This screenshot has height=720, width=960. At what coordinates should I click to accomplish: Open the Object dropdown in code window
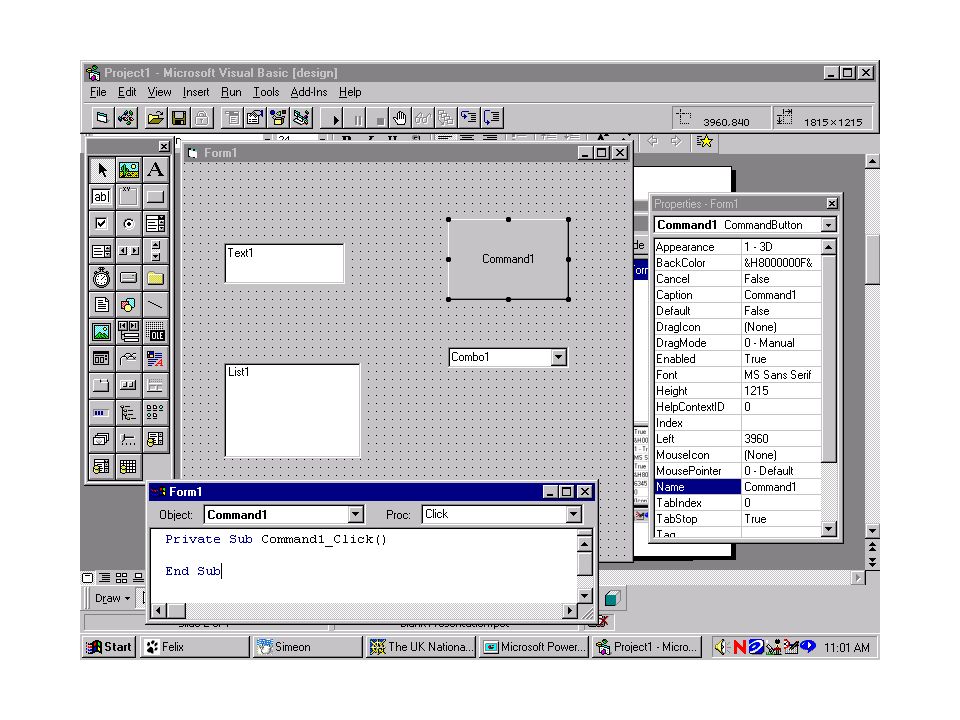[355, 515]
